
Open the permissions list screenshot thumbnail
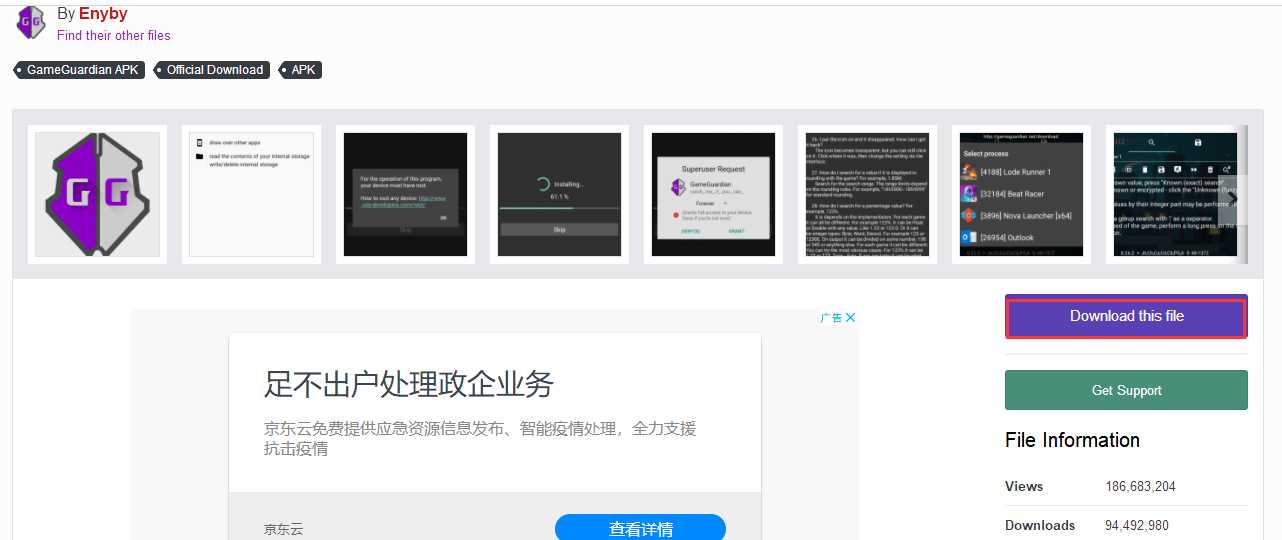[251, 194]
